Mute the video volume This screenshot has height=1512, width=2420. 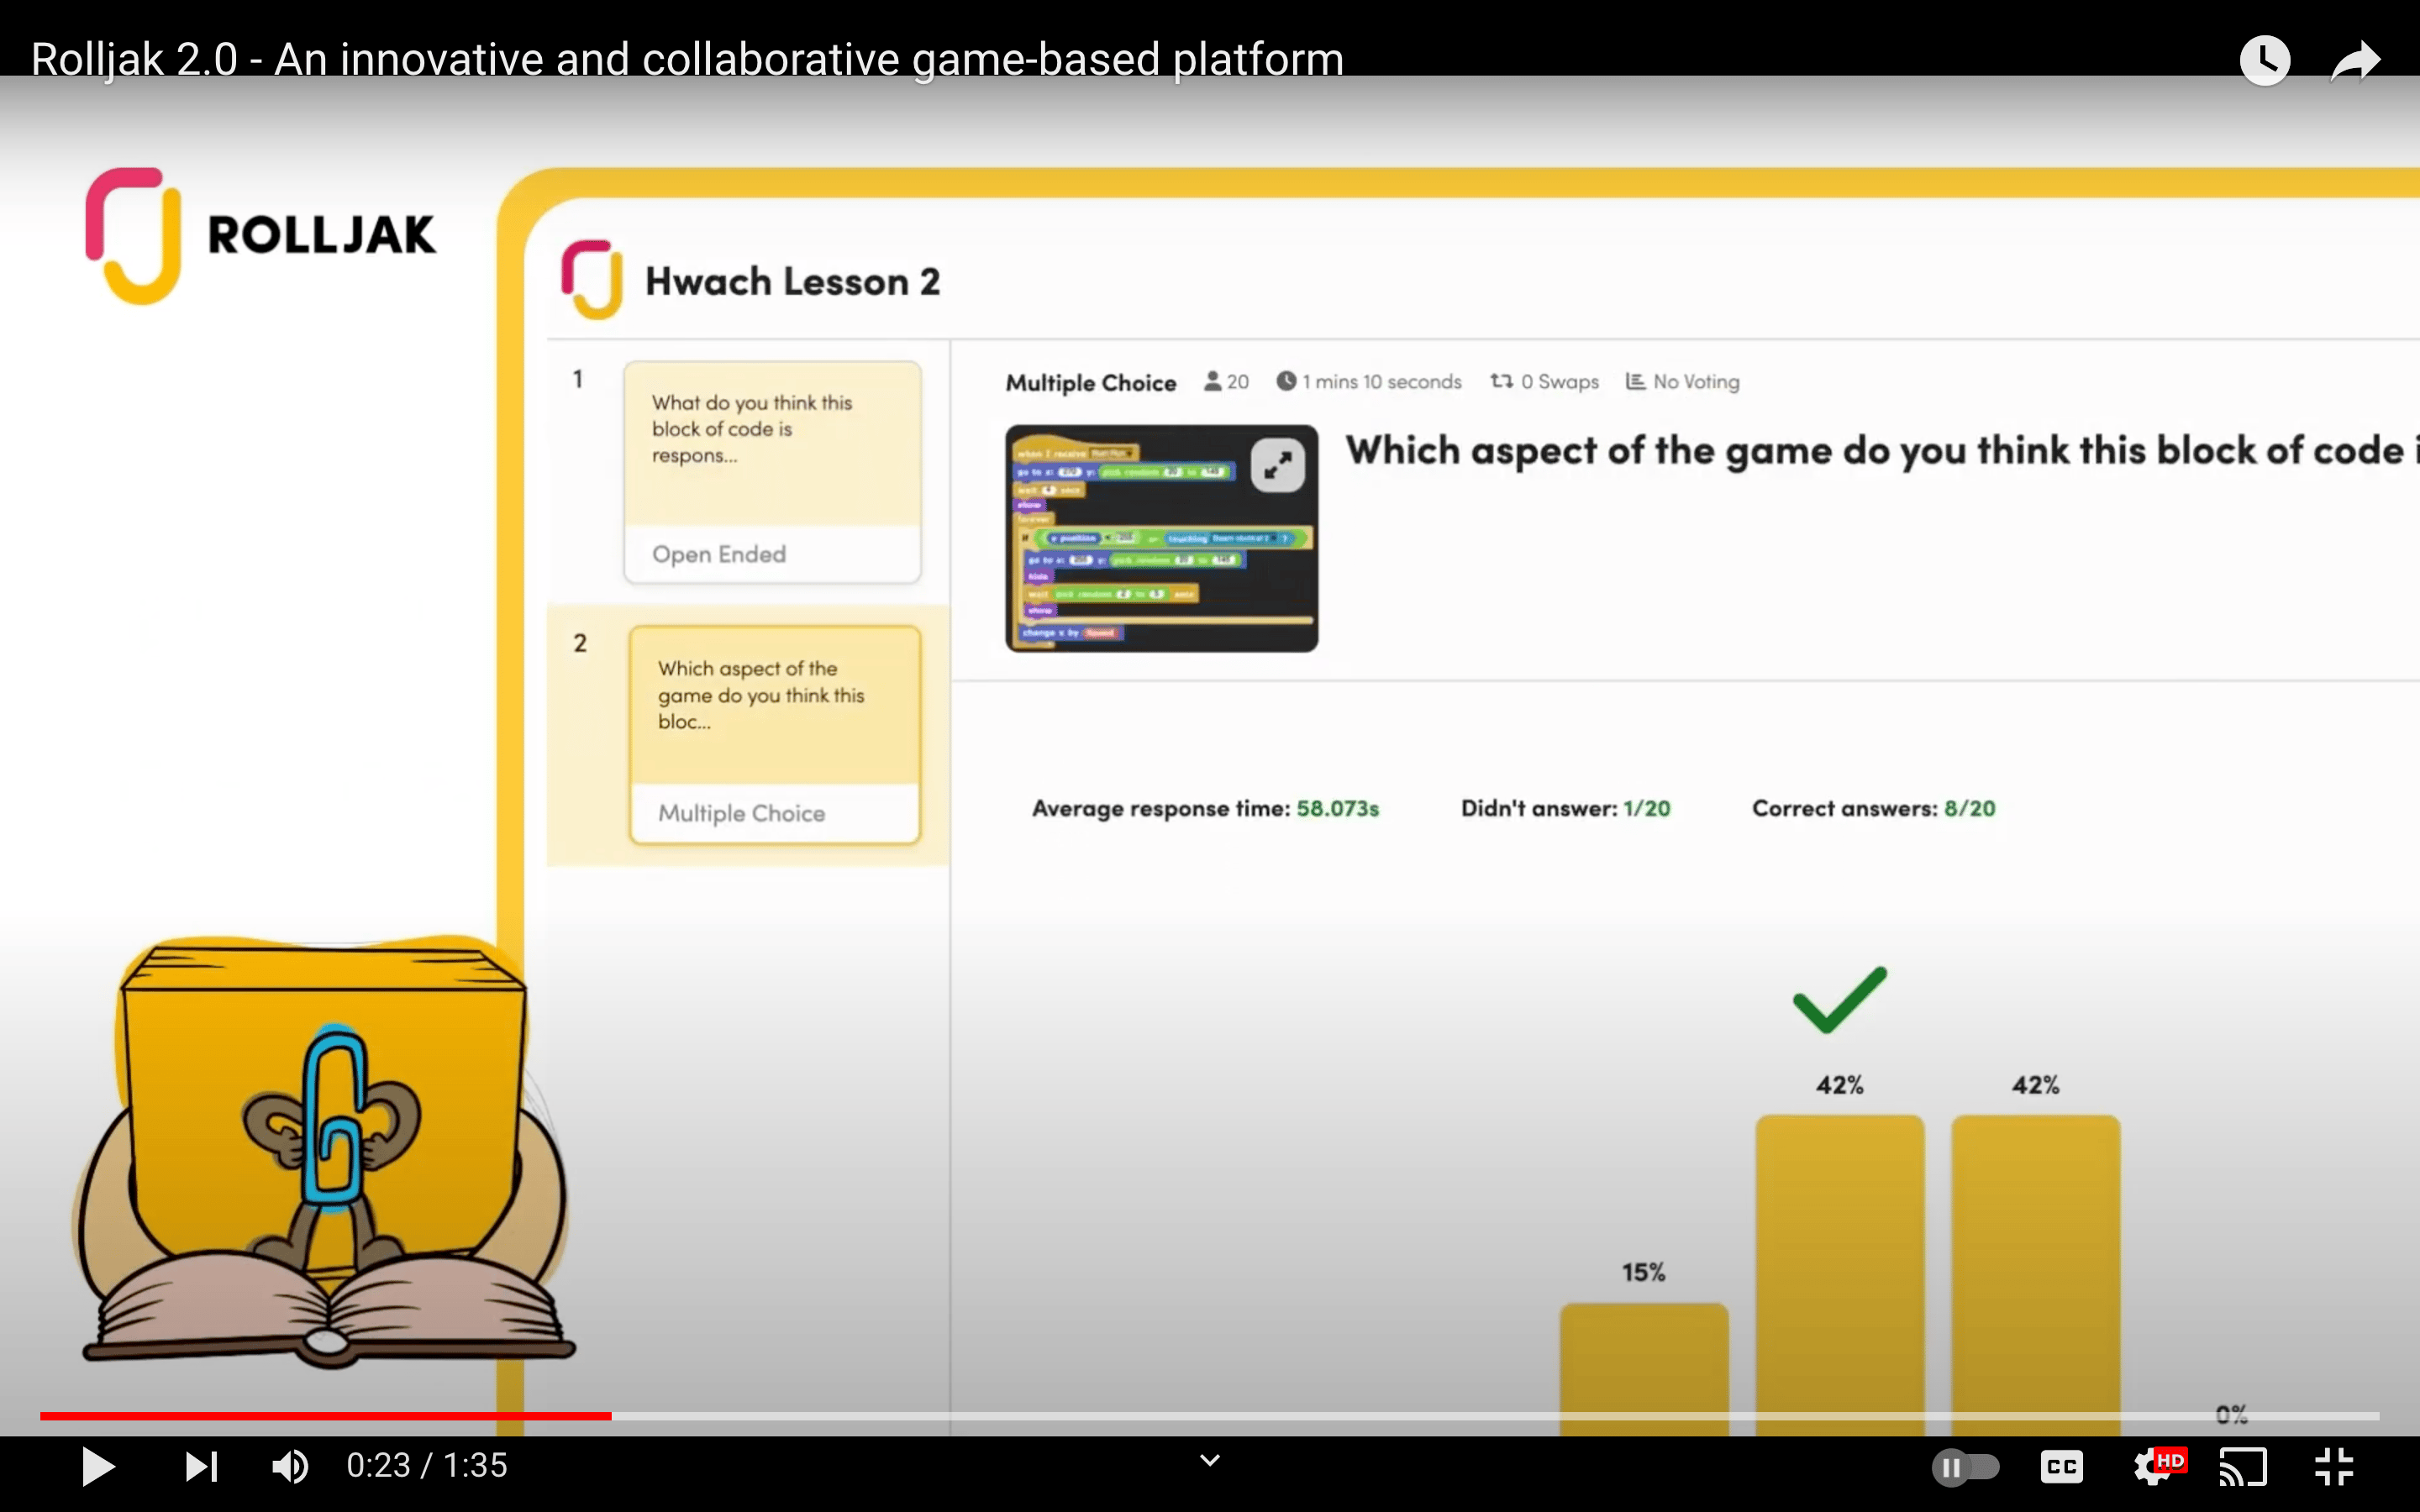(290, 1466)
